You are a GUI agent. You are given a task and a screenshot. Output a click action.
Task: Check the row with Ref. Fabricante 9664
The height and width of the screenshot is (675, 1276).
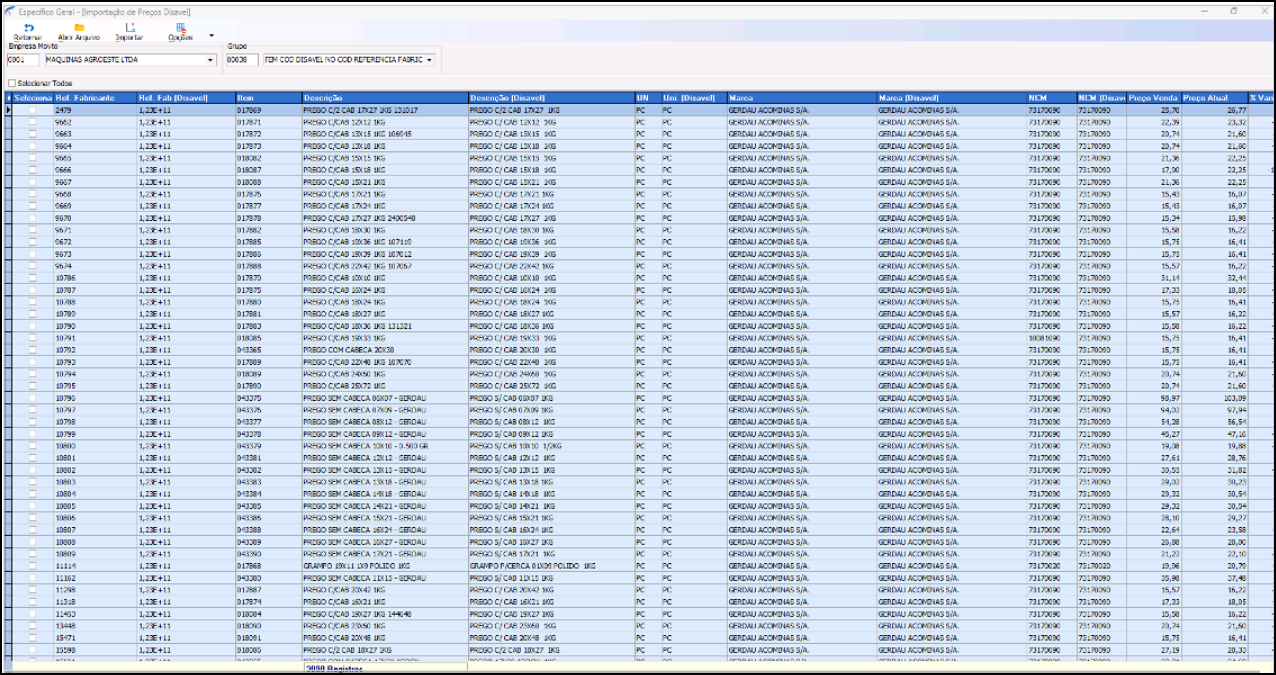33,146
